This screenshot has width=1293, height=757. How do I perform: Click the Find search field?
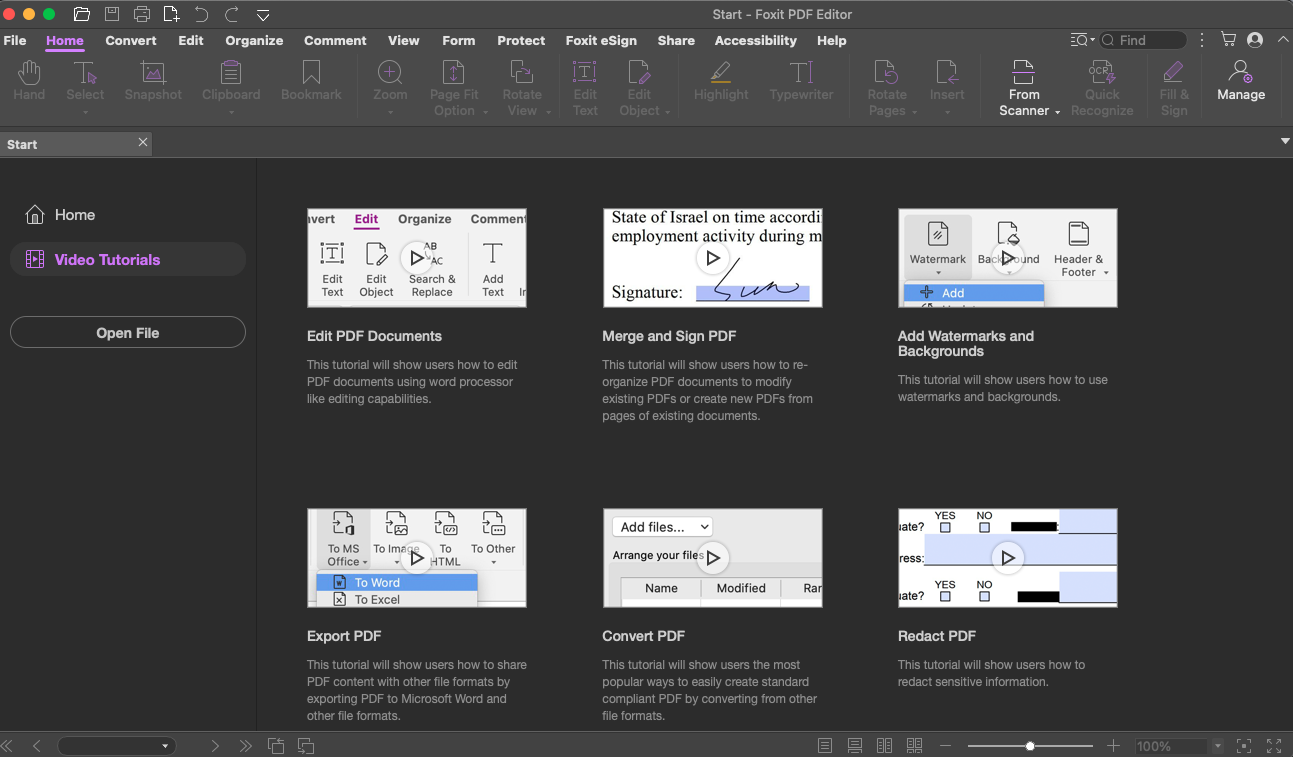(x=1143, y=40)
